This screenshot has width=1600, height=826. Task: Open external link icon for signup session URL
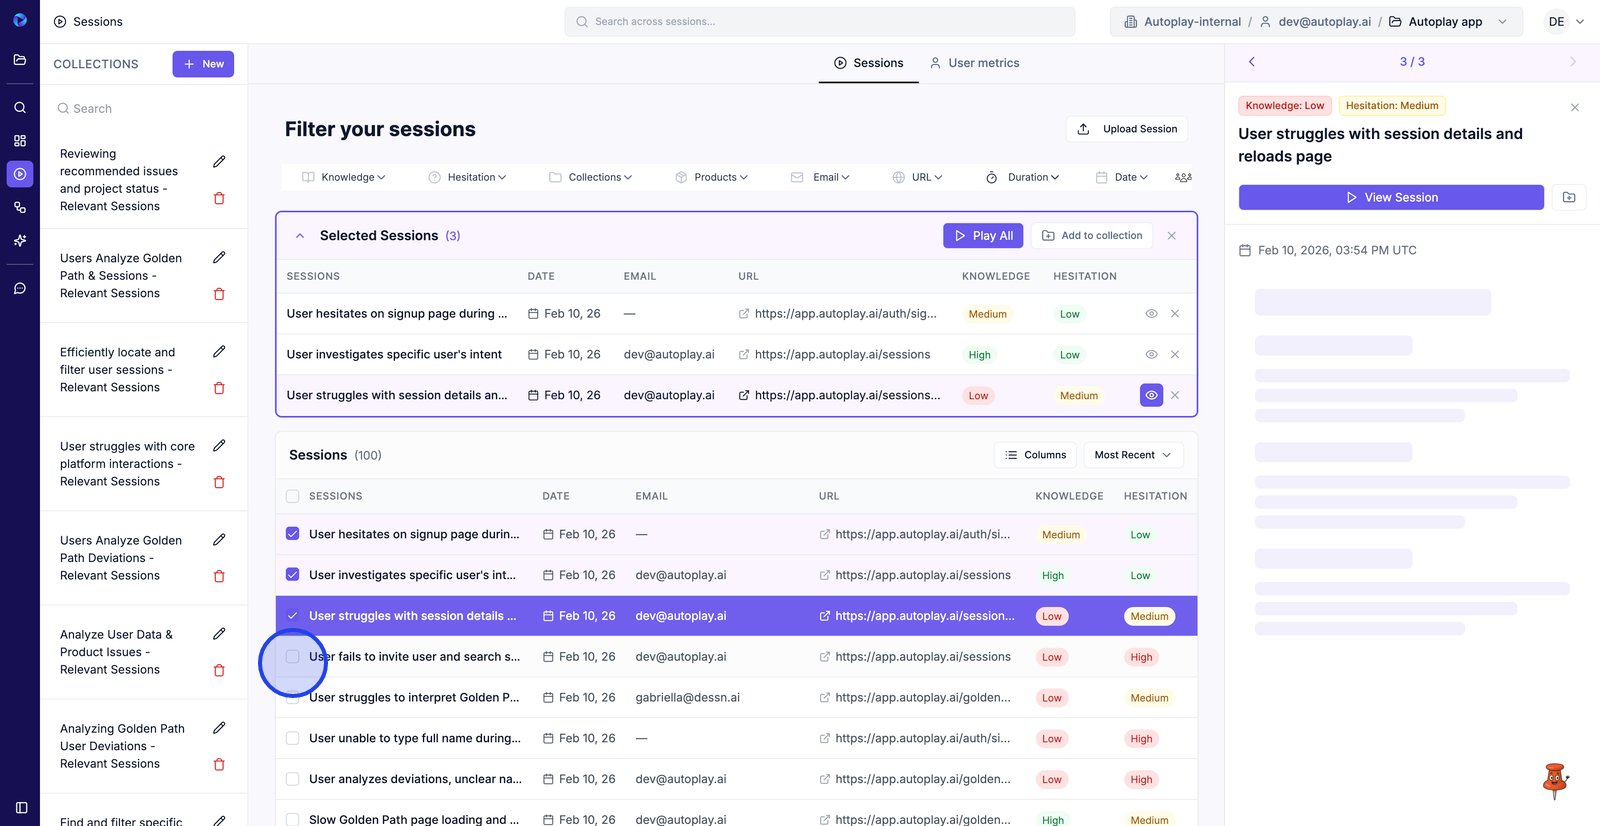744,314
